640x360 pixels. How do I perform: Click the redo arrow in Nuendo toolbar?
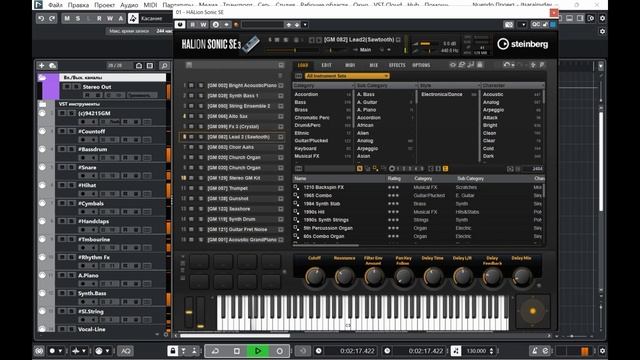[x=52, y=18]
